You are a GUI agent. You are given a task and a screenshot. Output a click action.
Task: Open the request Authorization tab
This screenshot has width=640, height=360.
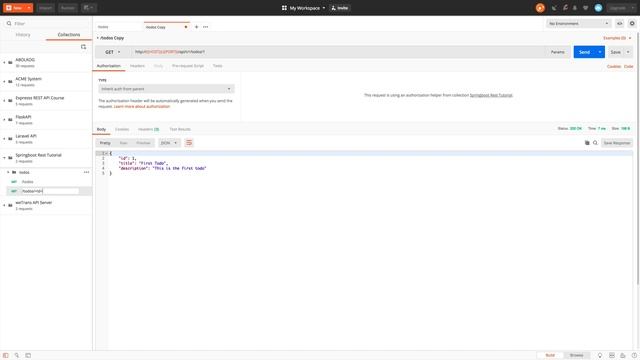[109, 66]
